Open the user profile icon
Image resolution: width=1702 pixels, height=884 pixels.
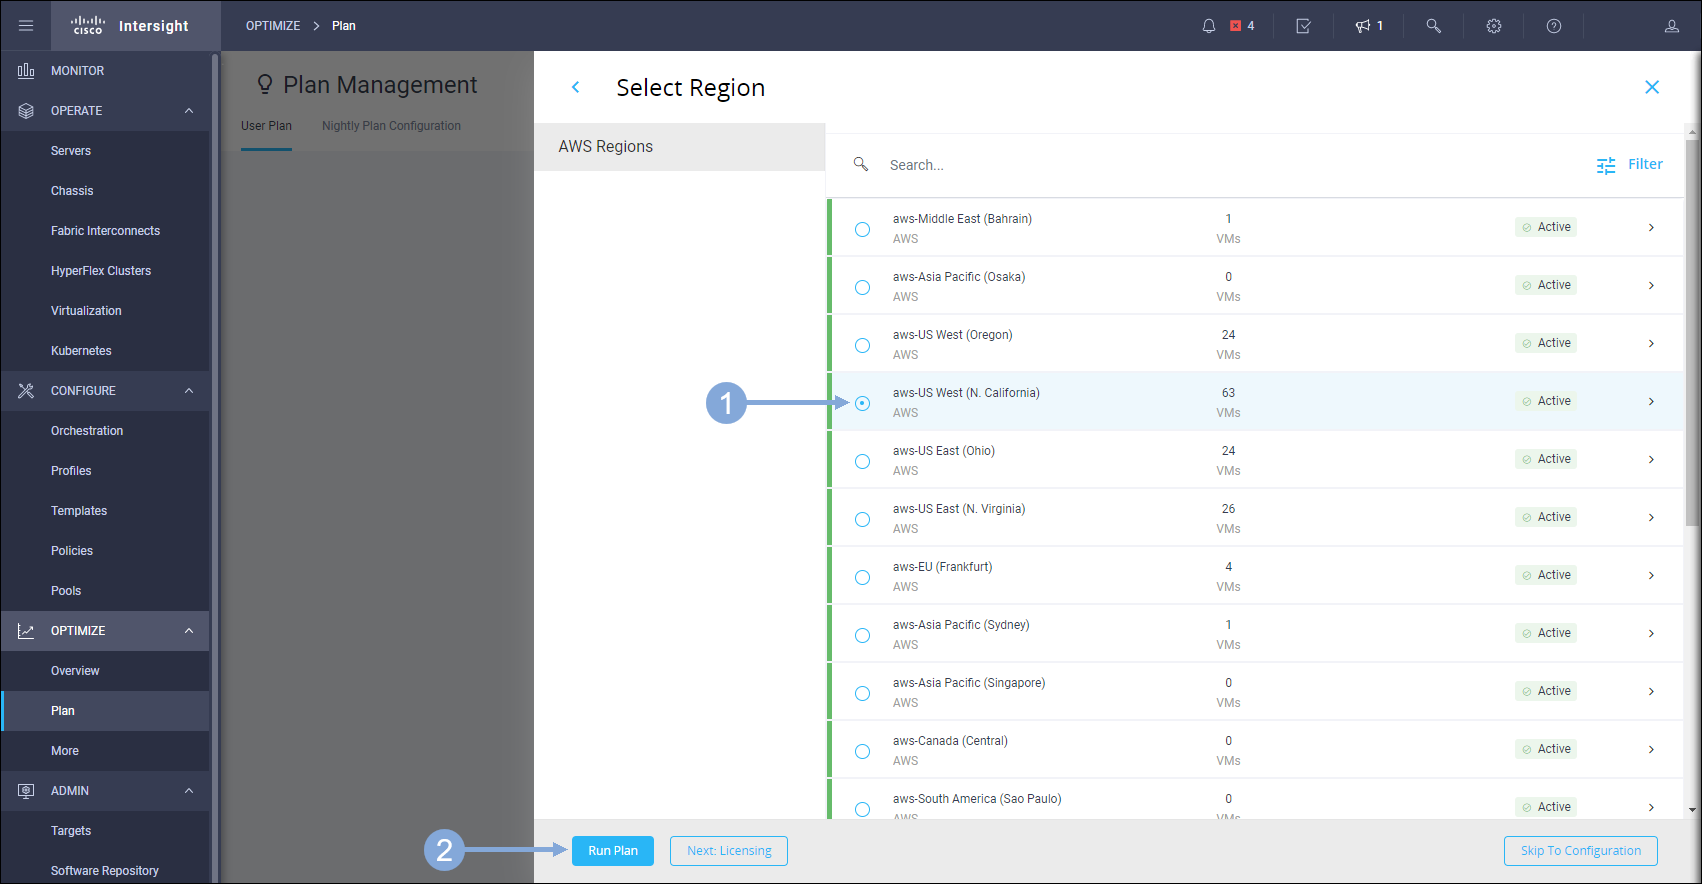[1672, 26]
